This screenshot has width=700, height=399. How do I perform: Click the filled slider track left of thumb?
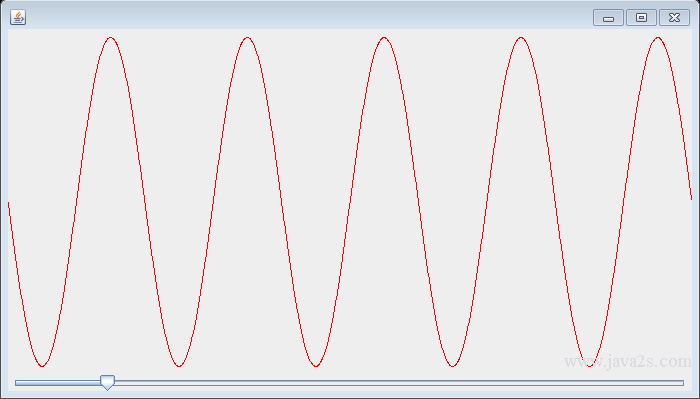pos(58,383)
